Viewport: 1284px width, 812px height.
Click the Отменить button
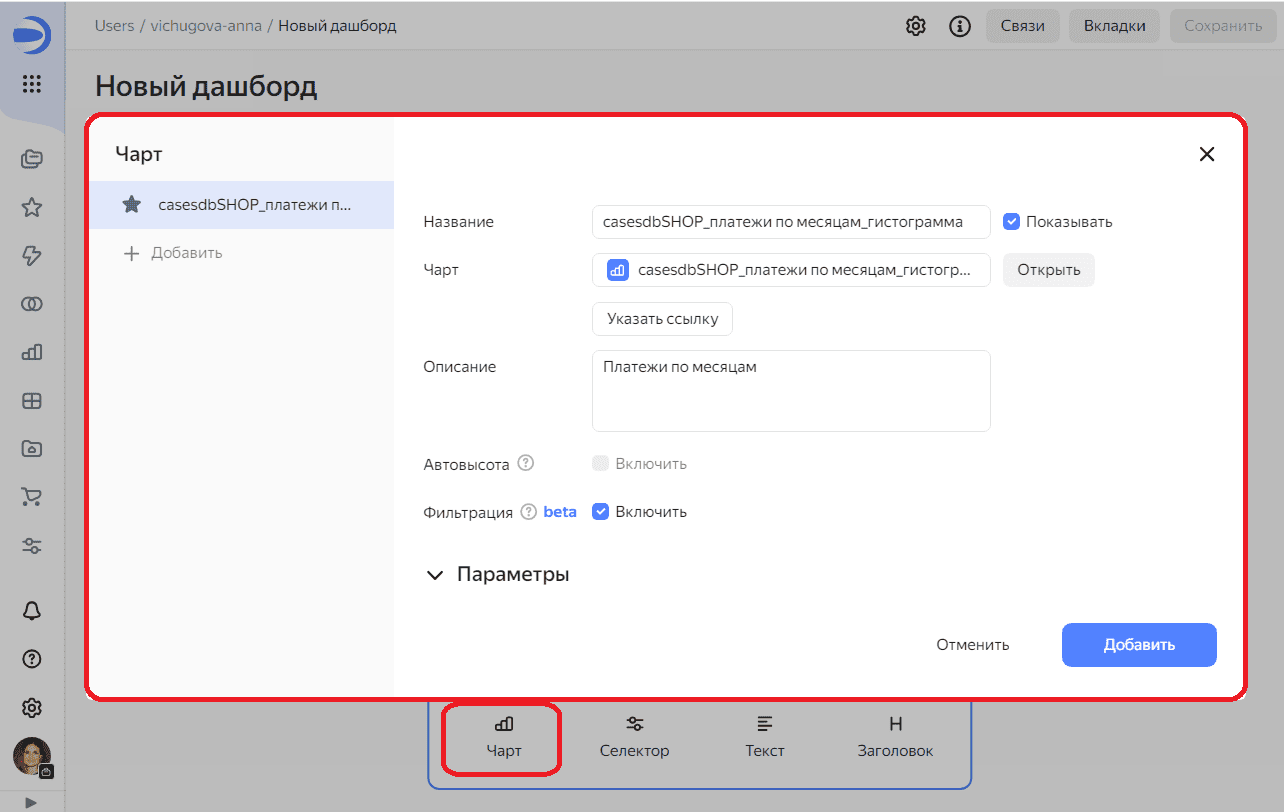click(973, 645)
